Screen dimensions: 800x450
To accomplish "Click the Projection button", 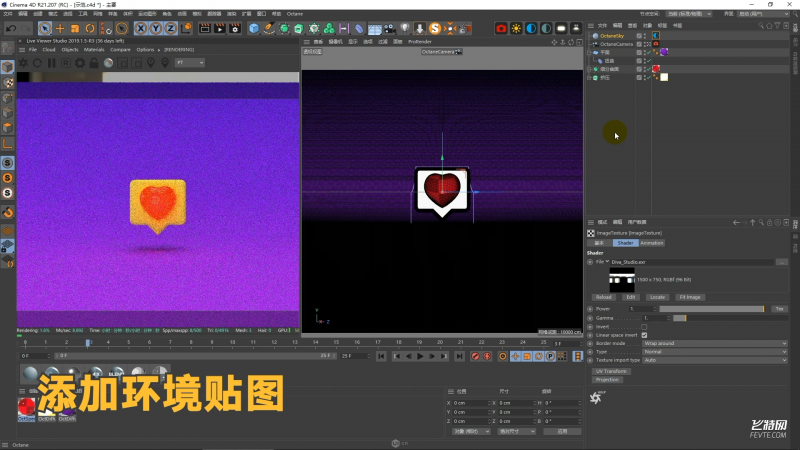I will pyautogui.click(x=607, y=380).
